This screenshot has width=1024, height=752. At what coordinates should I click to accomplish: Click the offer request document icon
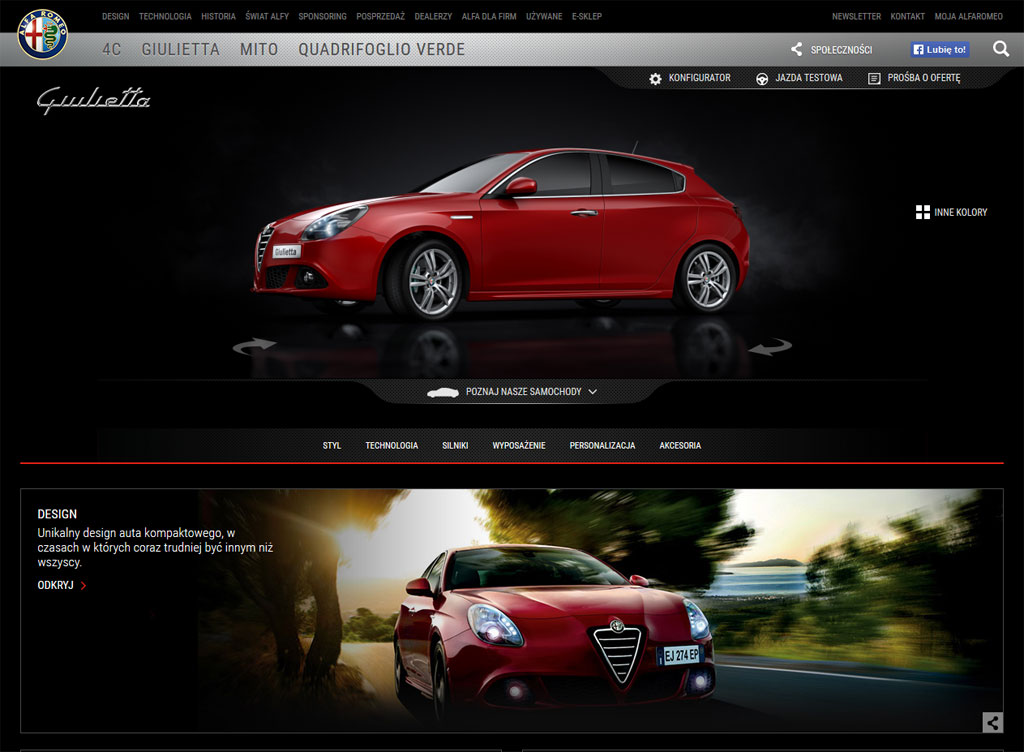tap(874, 78)
